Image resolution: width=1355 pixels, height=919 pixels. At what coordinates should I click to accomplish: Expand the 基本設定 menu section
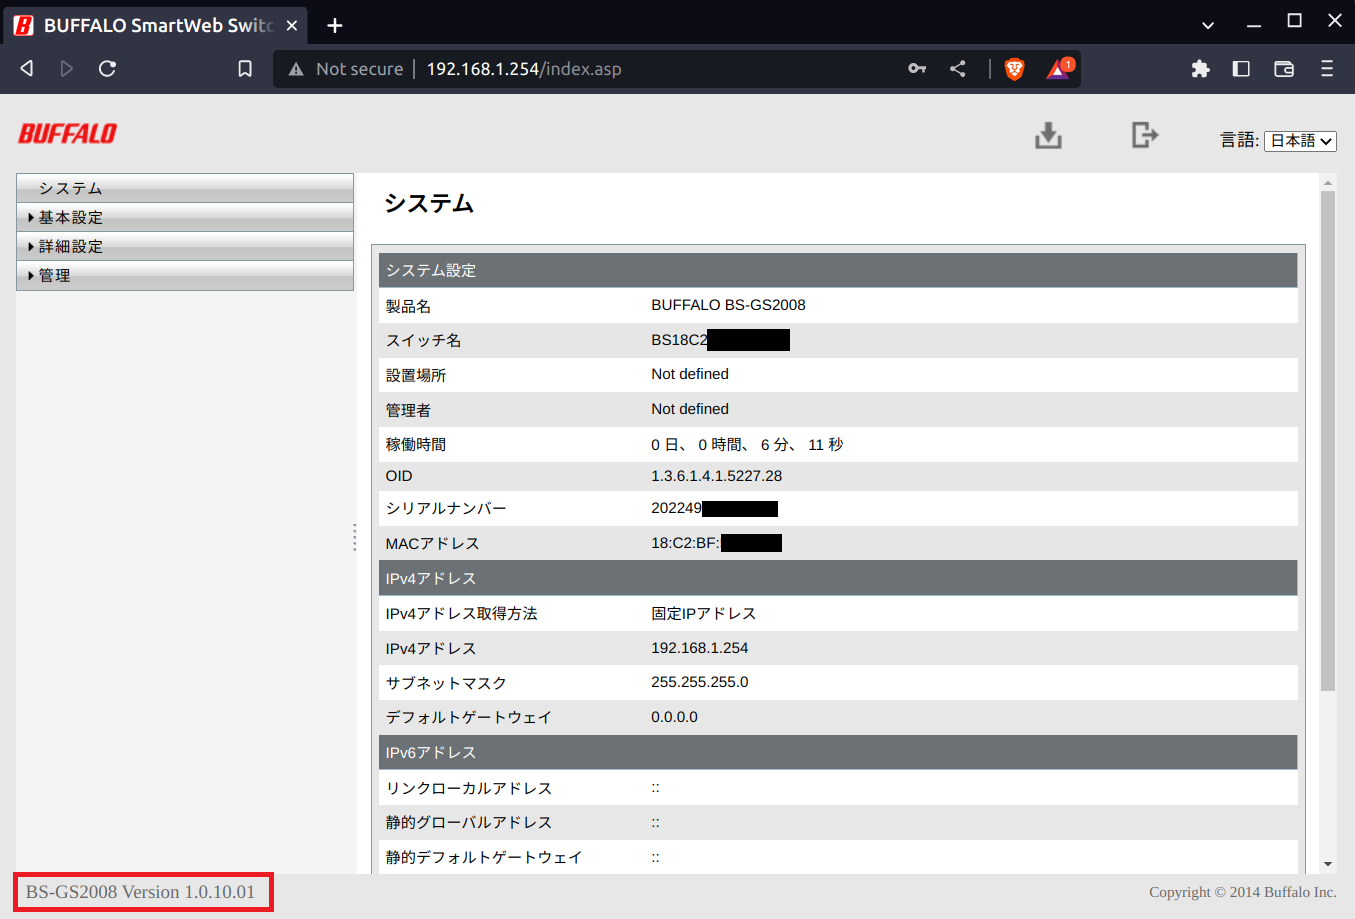point(71,218)
